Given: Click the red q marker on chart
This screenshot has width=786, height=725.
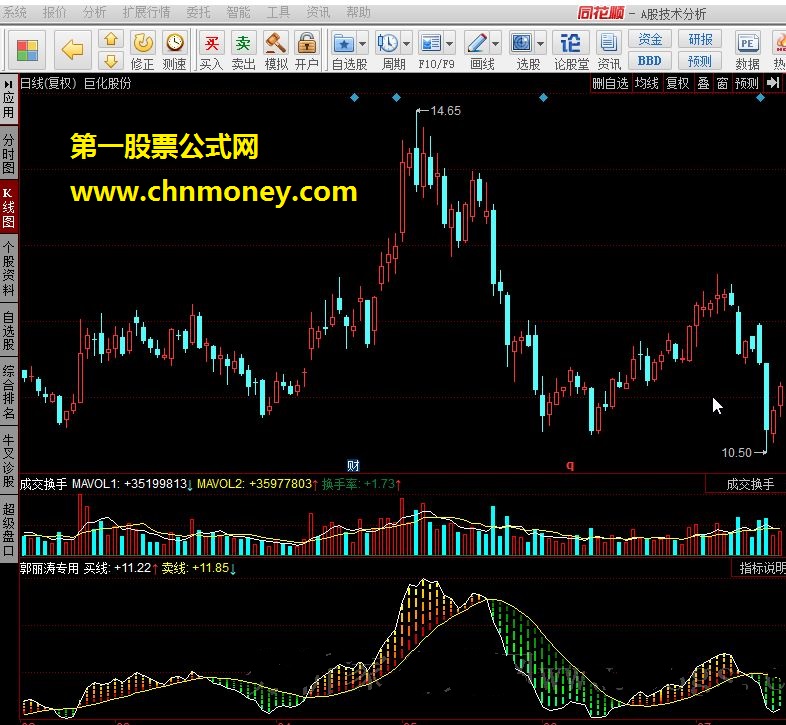Looking at the screenshot, I should click(x=570, y=465).
